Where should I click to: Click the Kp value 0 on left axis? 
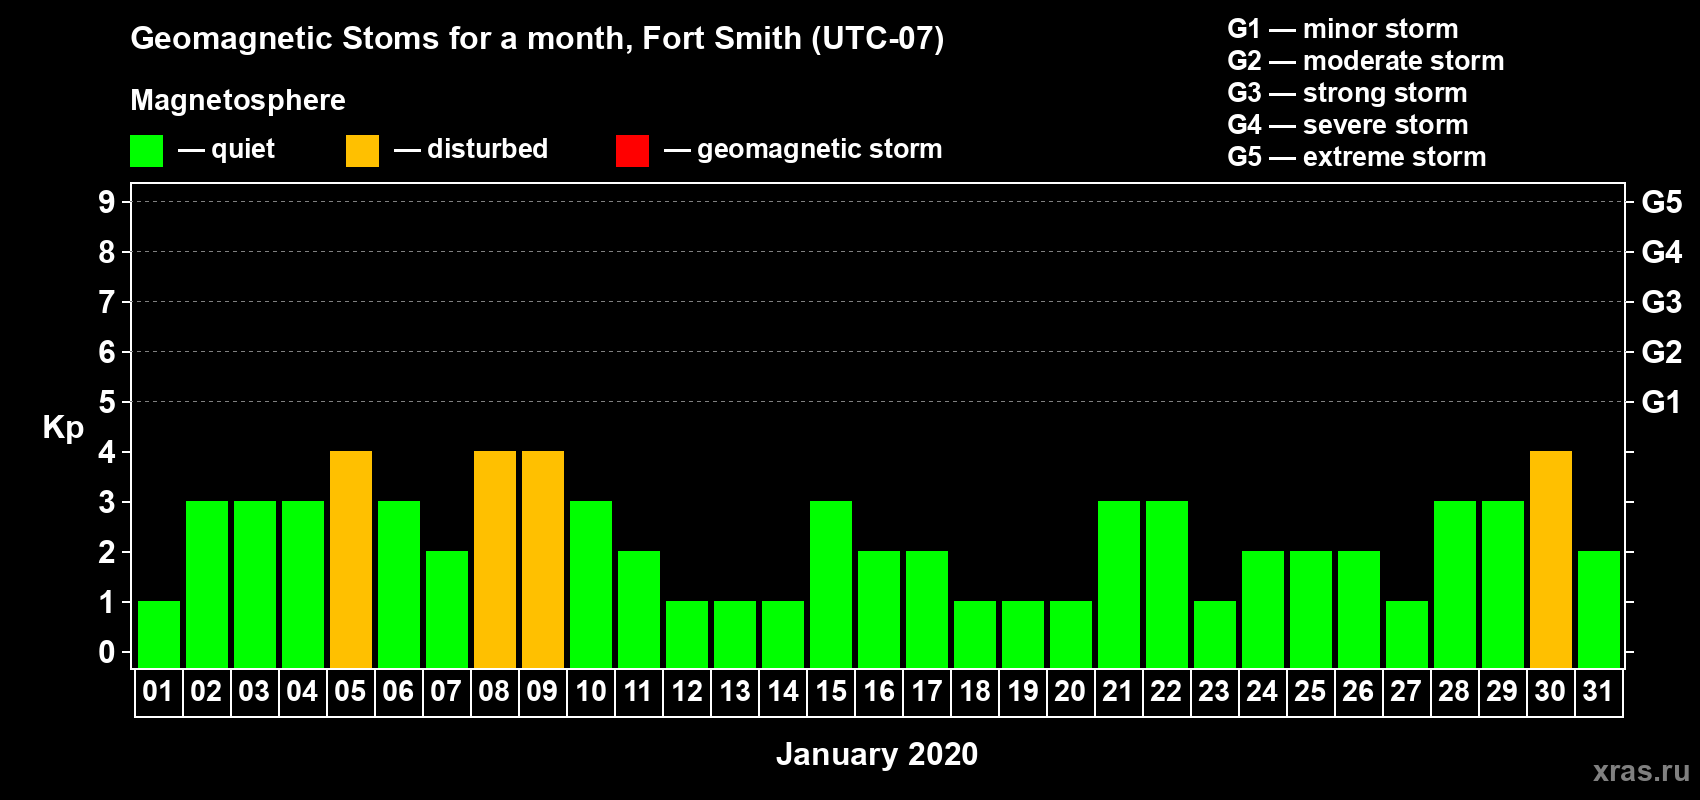click(107, 652)
